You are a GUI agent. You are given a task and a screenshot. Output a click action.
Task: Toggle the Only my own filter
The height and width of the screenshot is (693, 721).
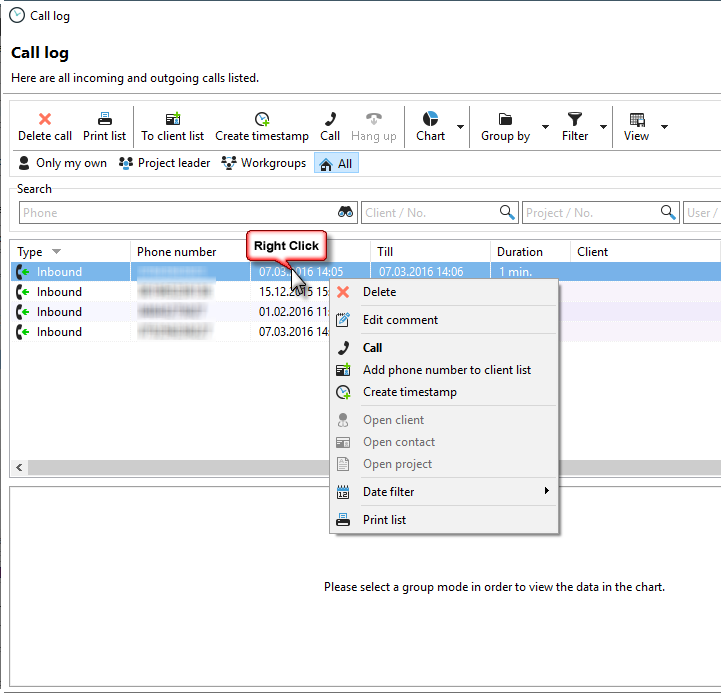[x=62, y=163]
